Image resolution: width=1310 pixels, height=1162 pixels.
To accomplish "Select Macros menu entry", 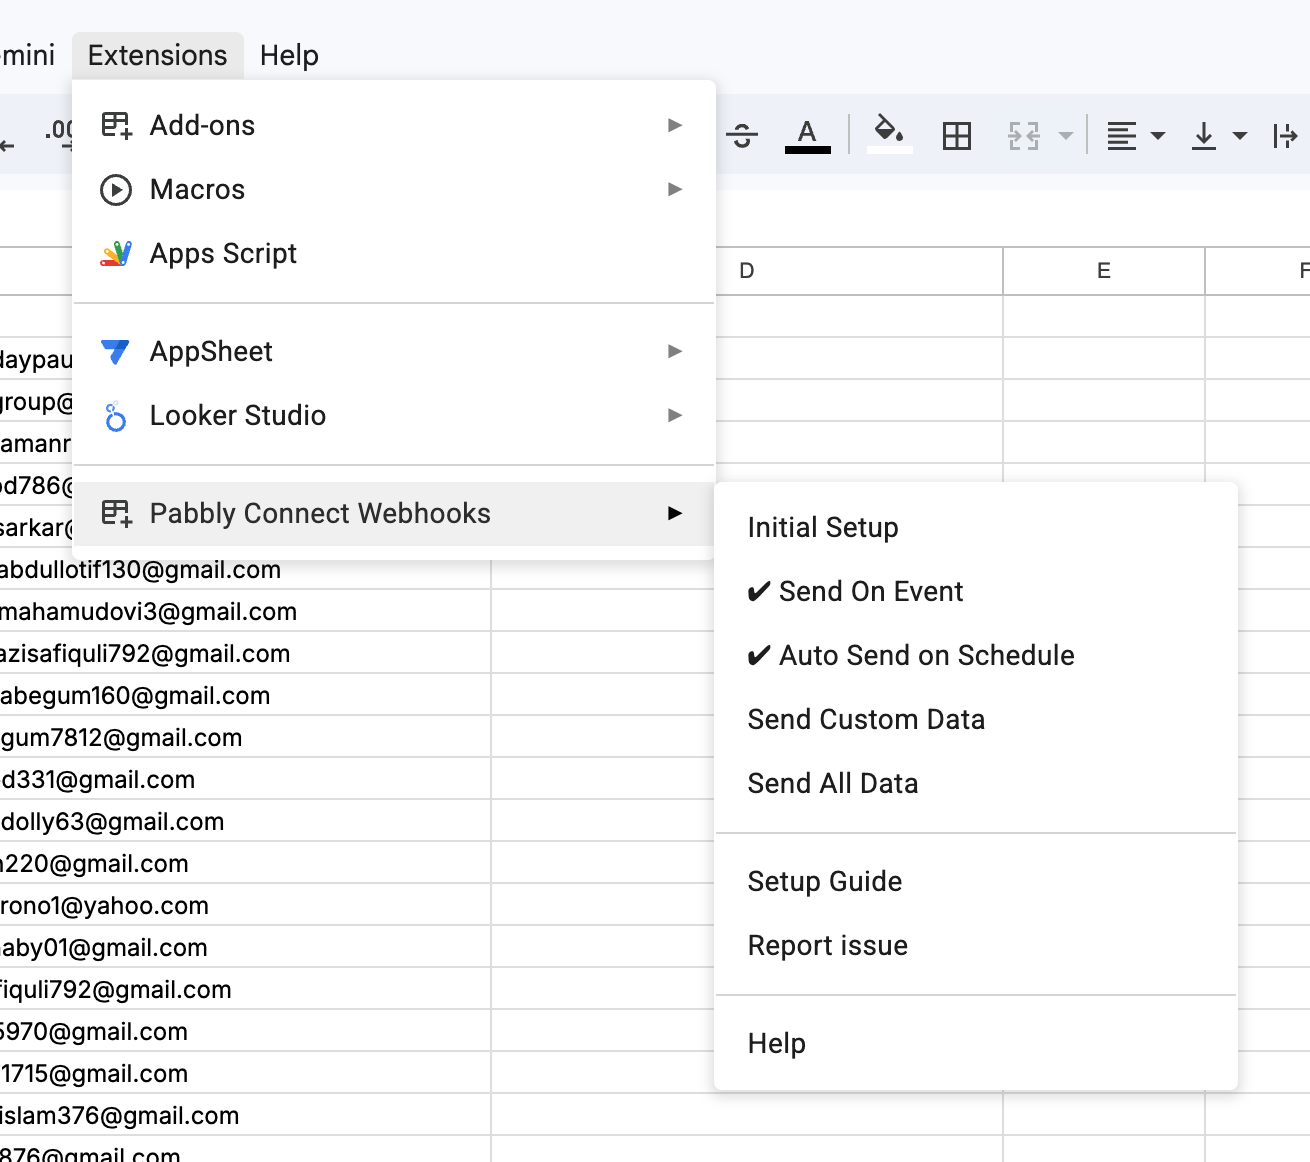I will coord(394,189).
